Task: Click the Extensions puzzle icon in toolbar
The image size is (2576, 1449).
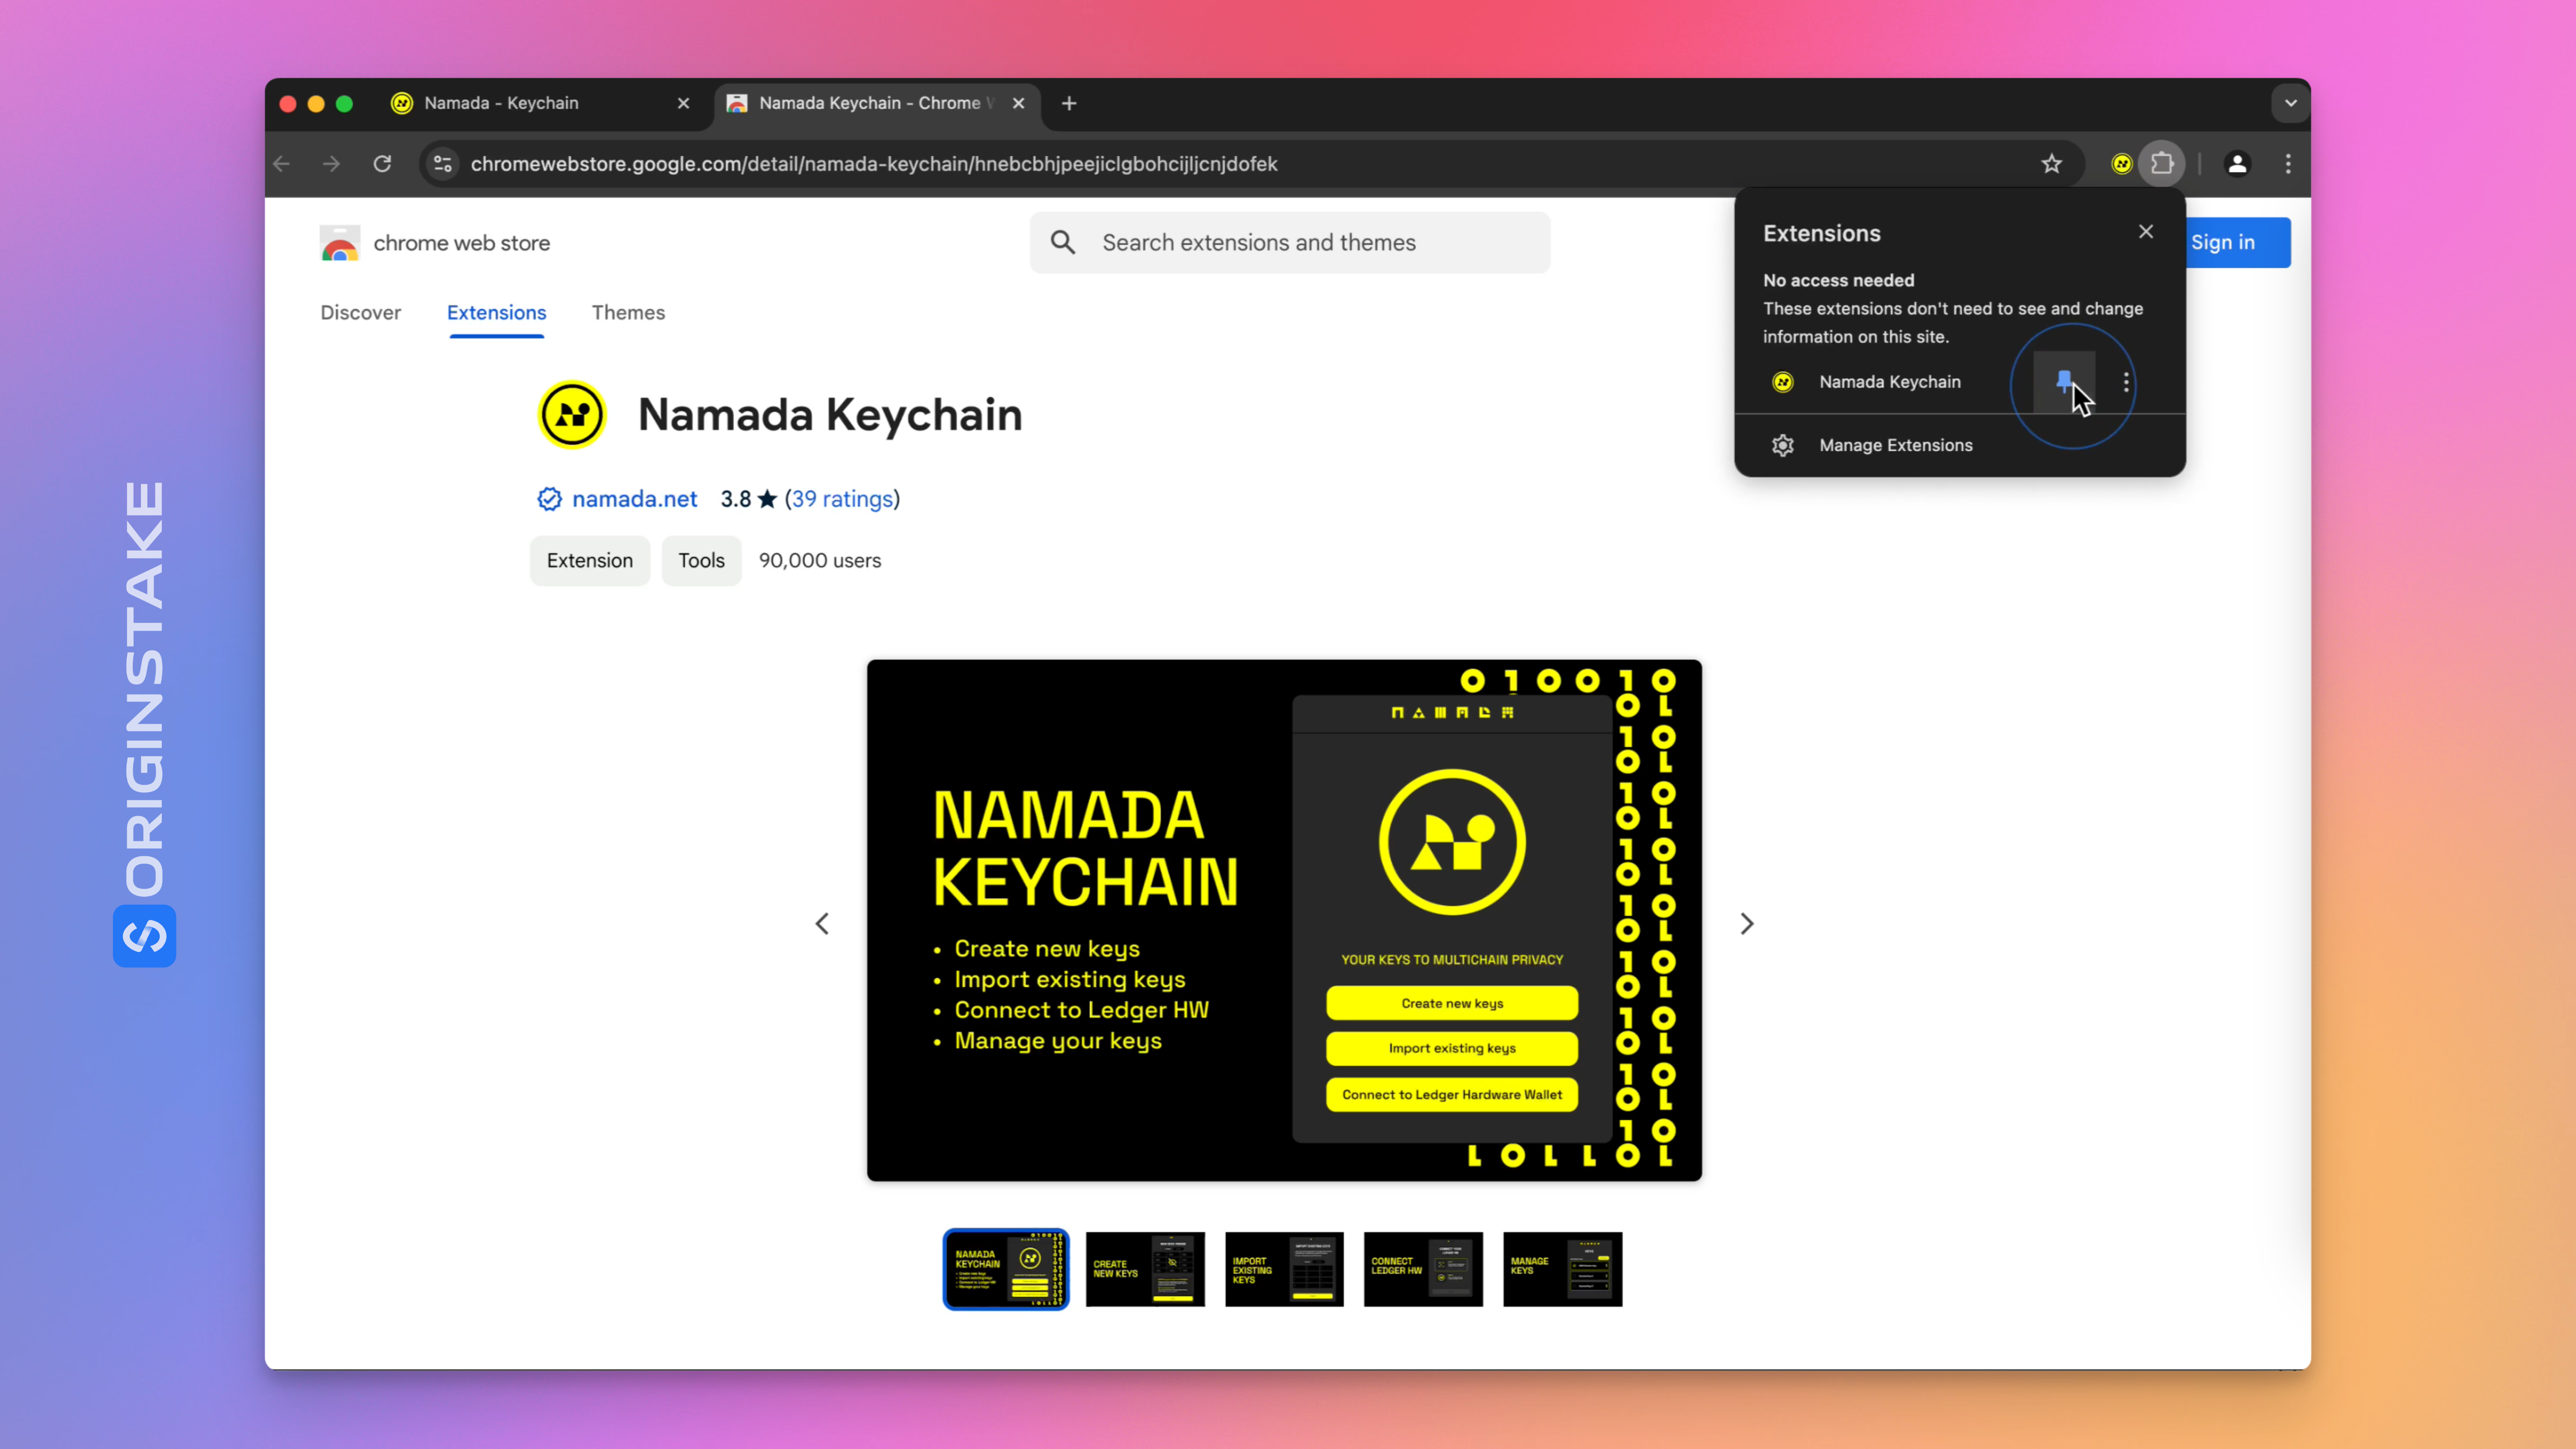Action: pos(2162,163)
